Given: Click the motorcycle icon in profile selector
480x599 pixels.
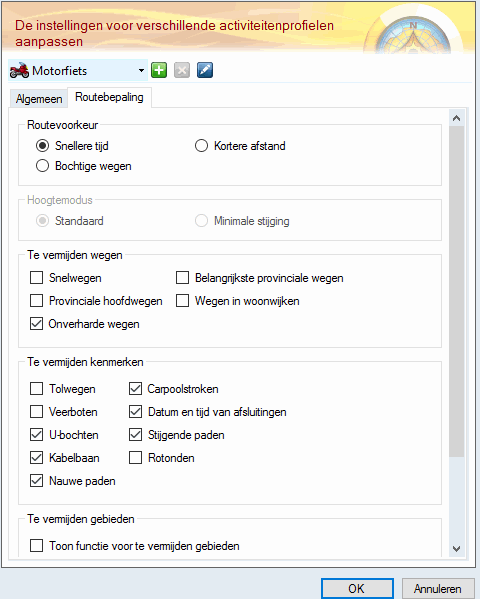Looking at the screenshot, I should pyautogui.click(x=19, y=70).
